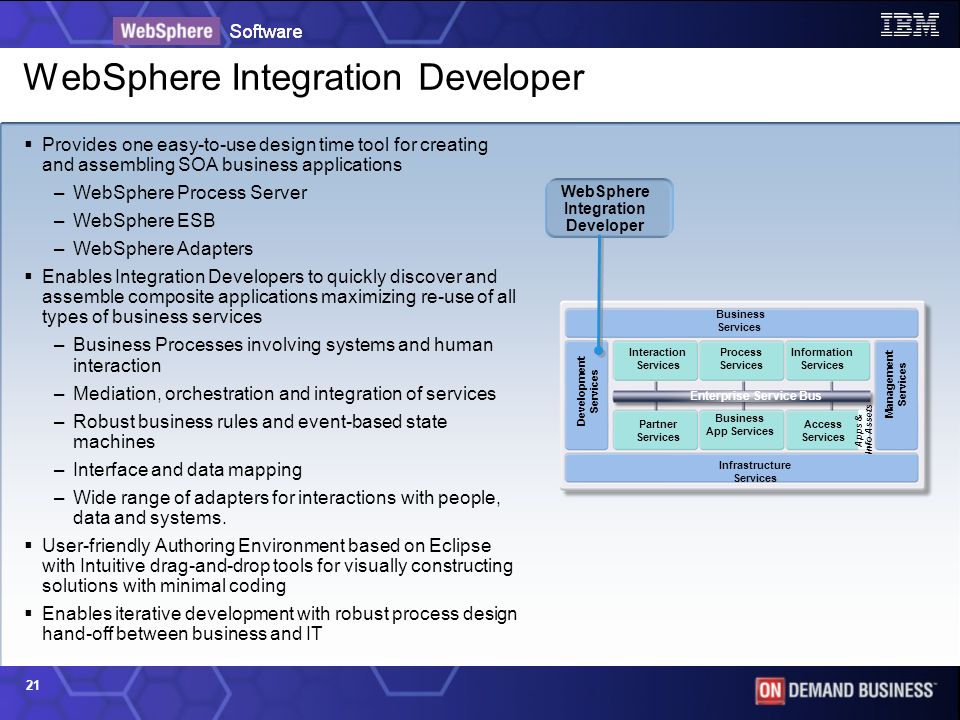This screenshot has height=720, width=960.
Task: Click the WebSphere Process Server sub-bullet
Action: tap(190, 192)
